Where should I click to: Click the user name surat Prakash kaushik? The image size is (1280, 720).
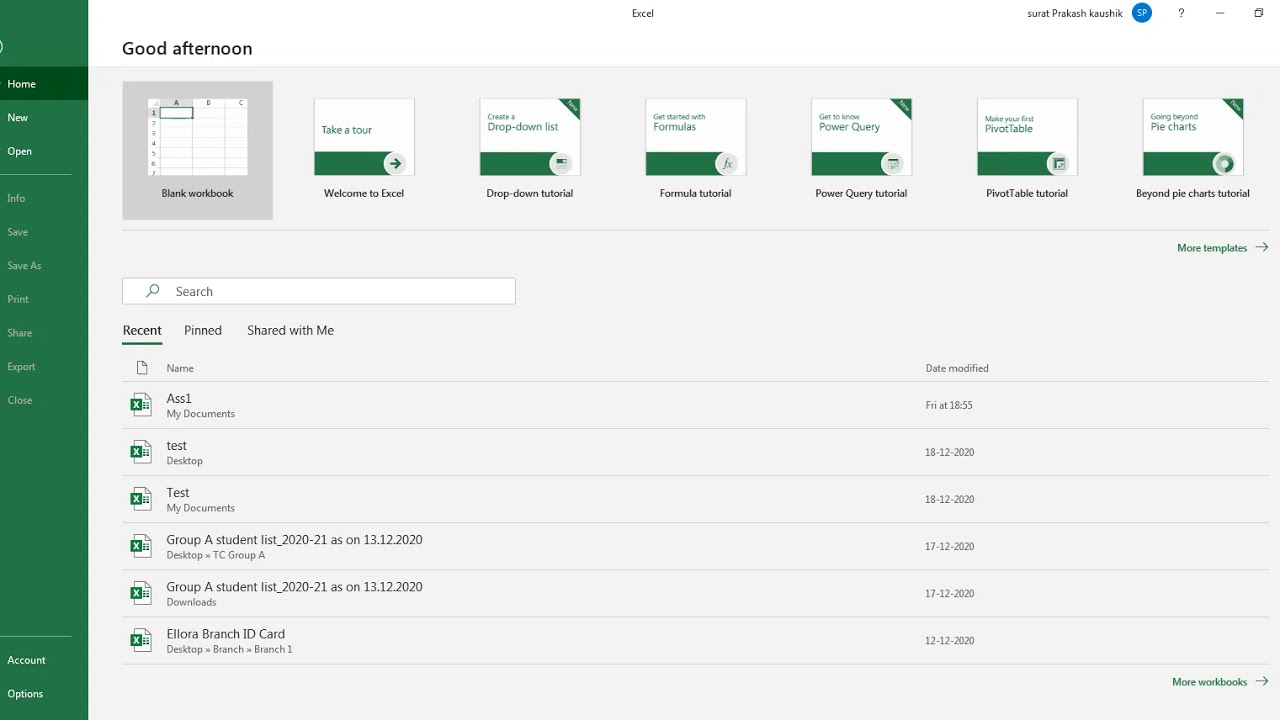[x=1075, y=13]
